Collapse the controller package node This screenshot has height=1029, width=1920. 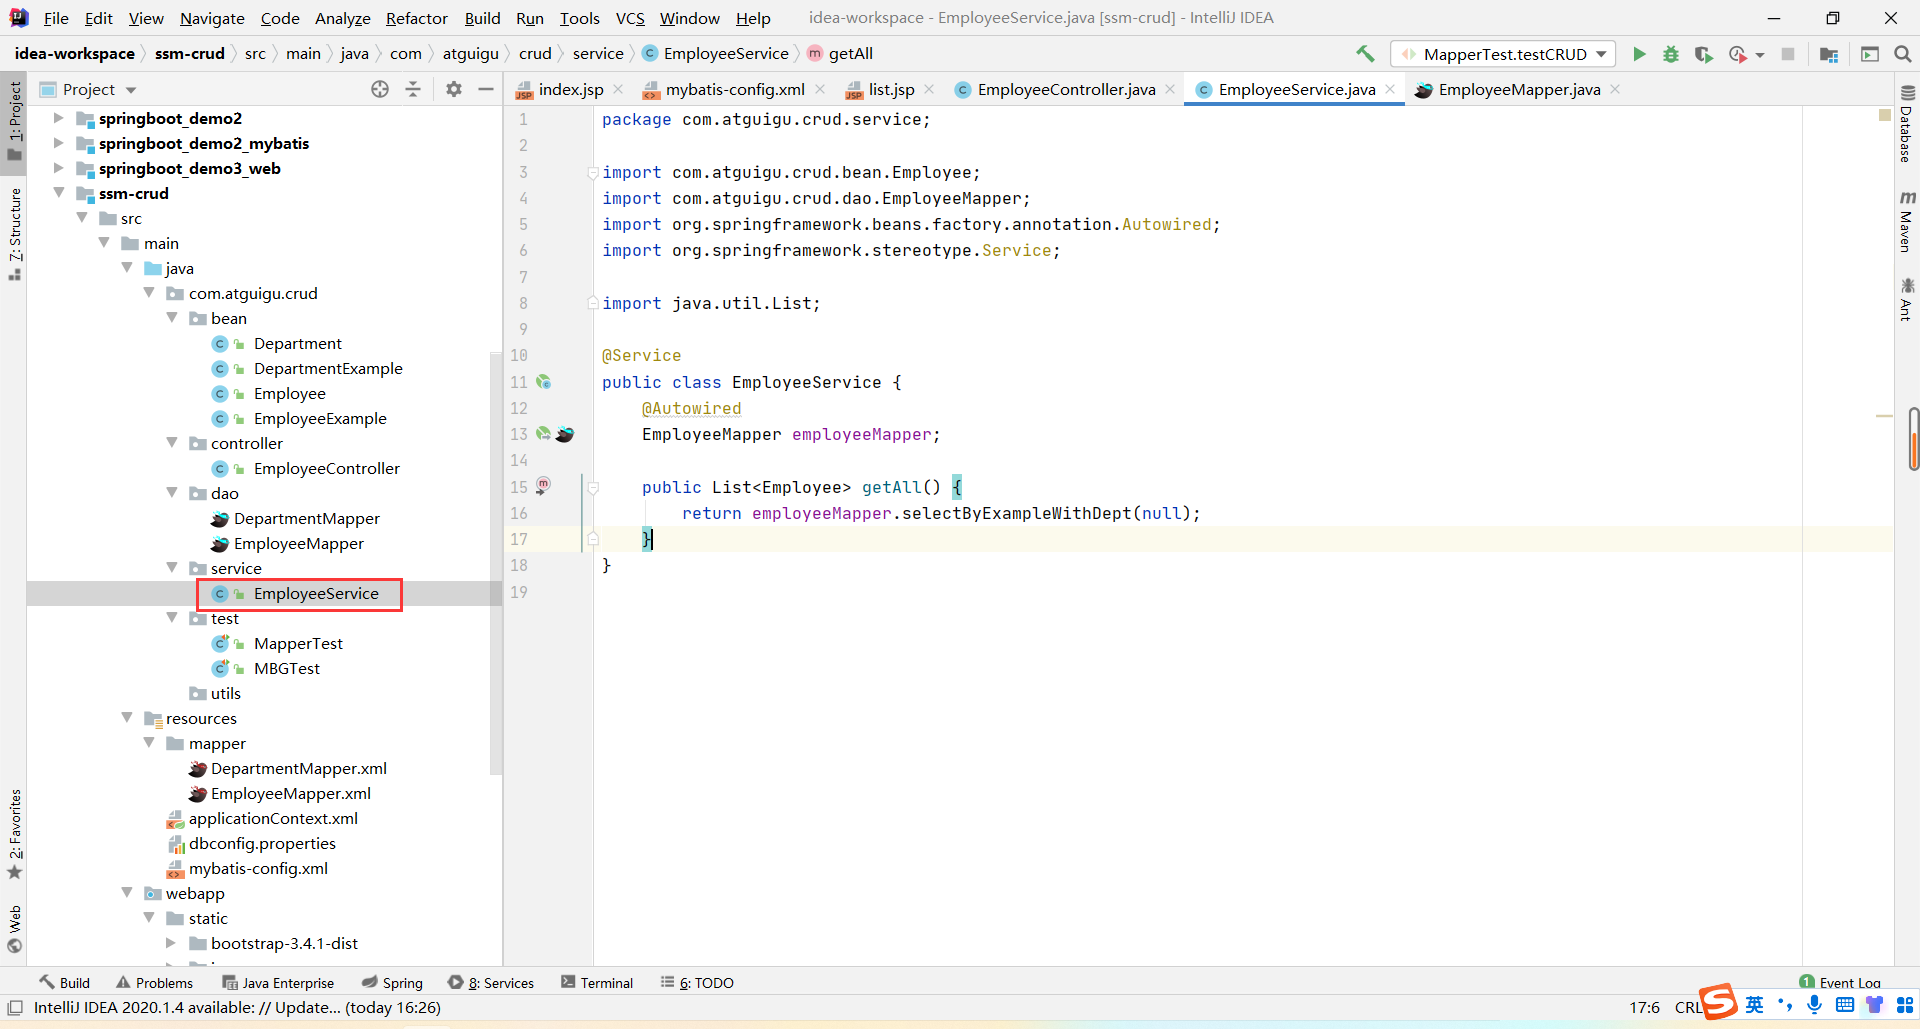172,443
